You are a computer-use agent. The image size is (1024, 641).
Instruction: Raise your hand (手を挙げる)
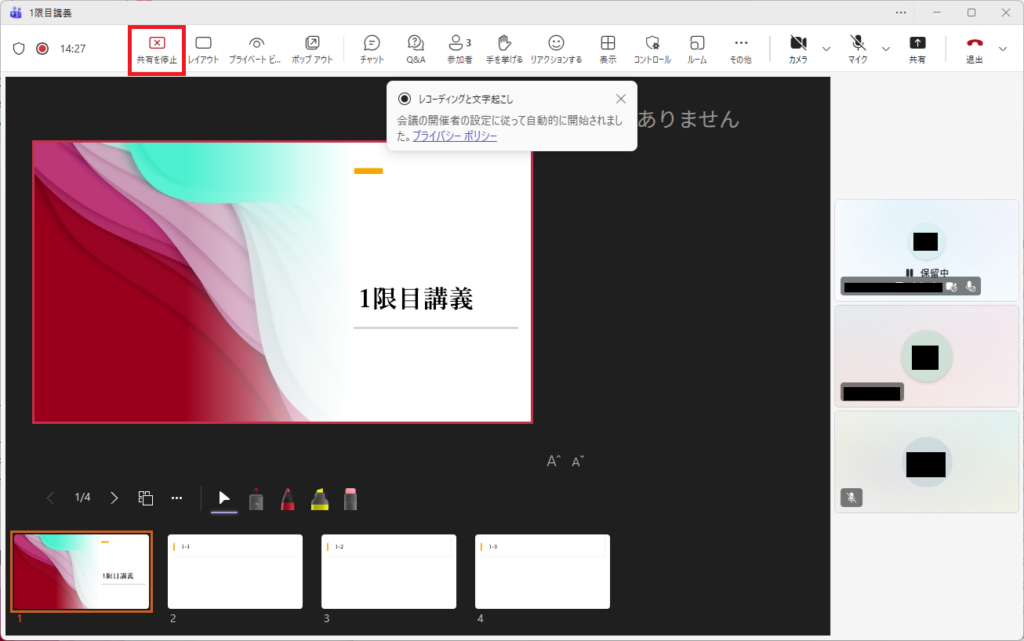pos(504,49)
